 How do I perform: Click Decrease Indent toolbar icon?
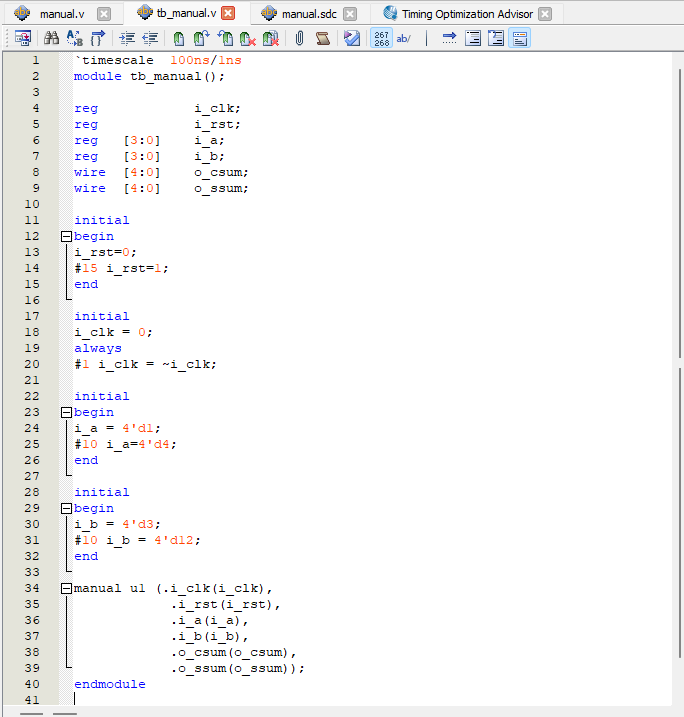pos(150,39)
